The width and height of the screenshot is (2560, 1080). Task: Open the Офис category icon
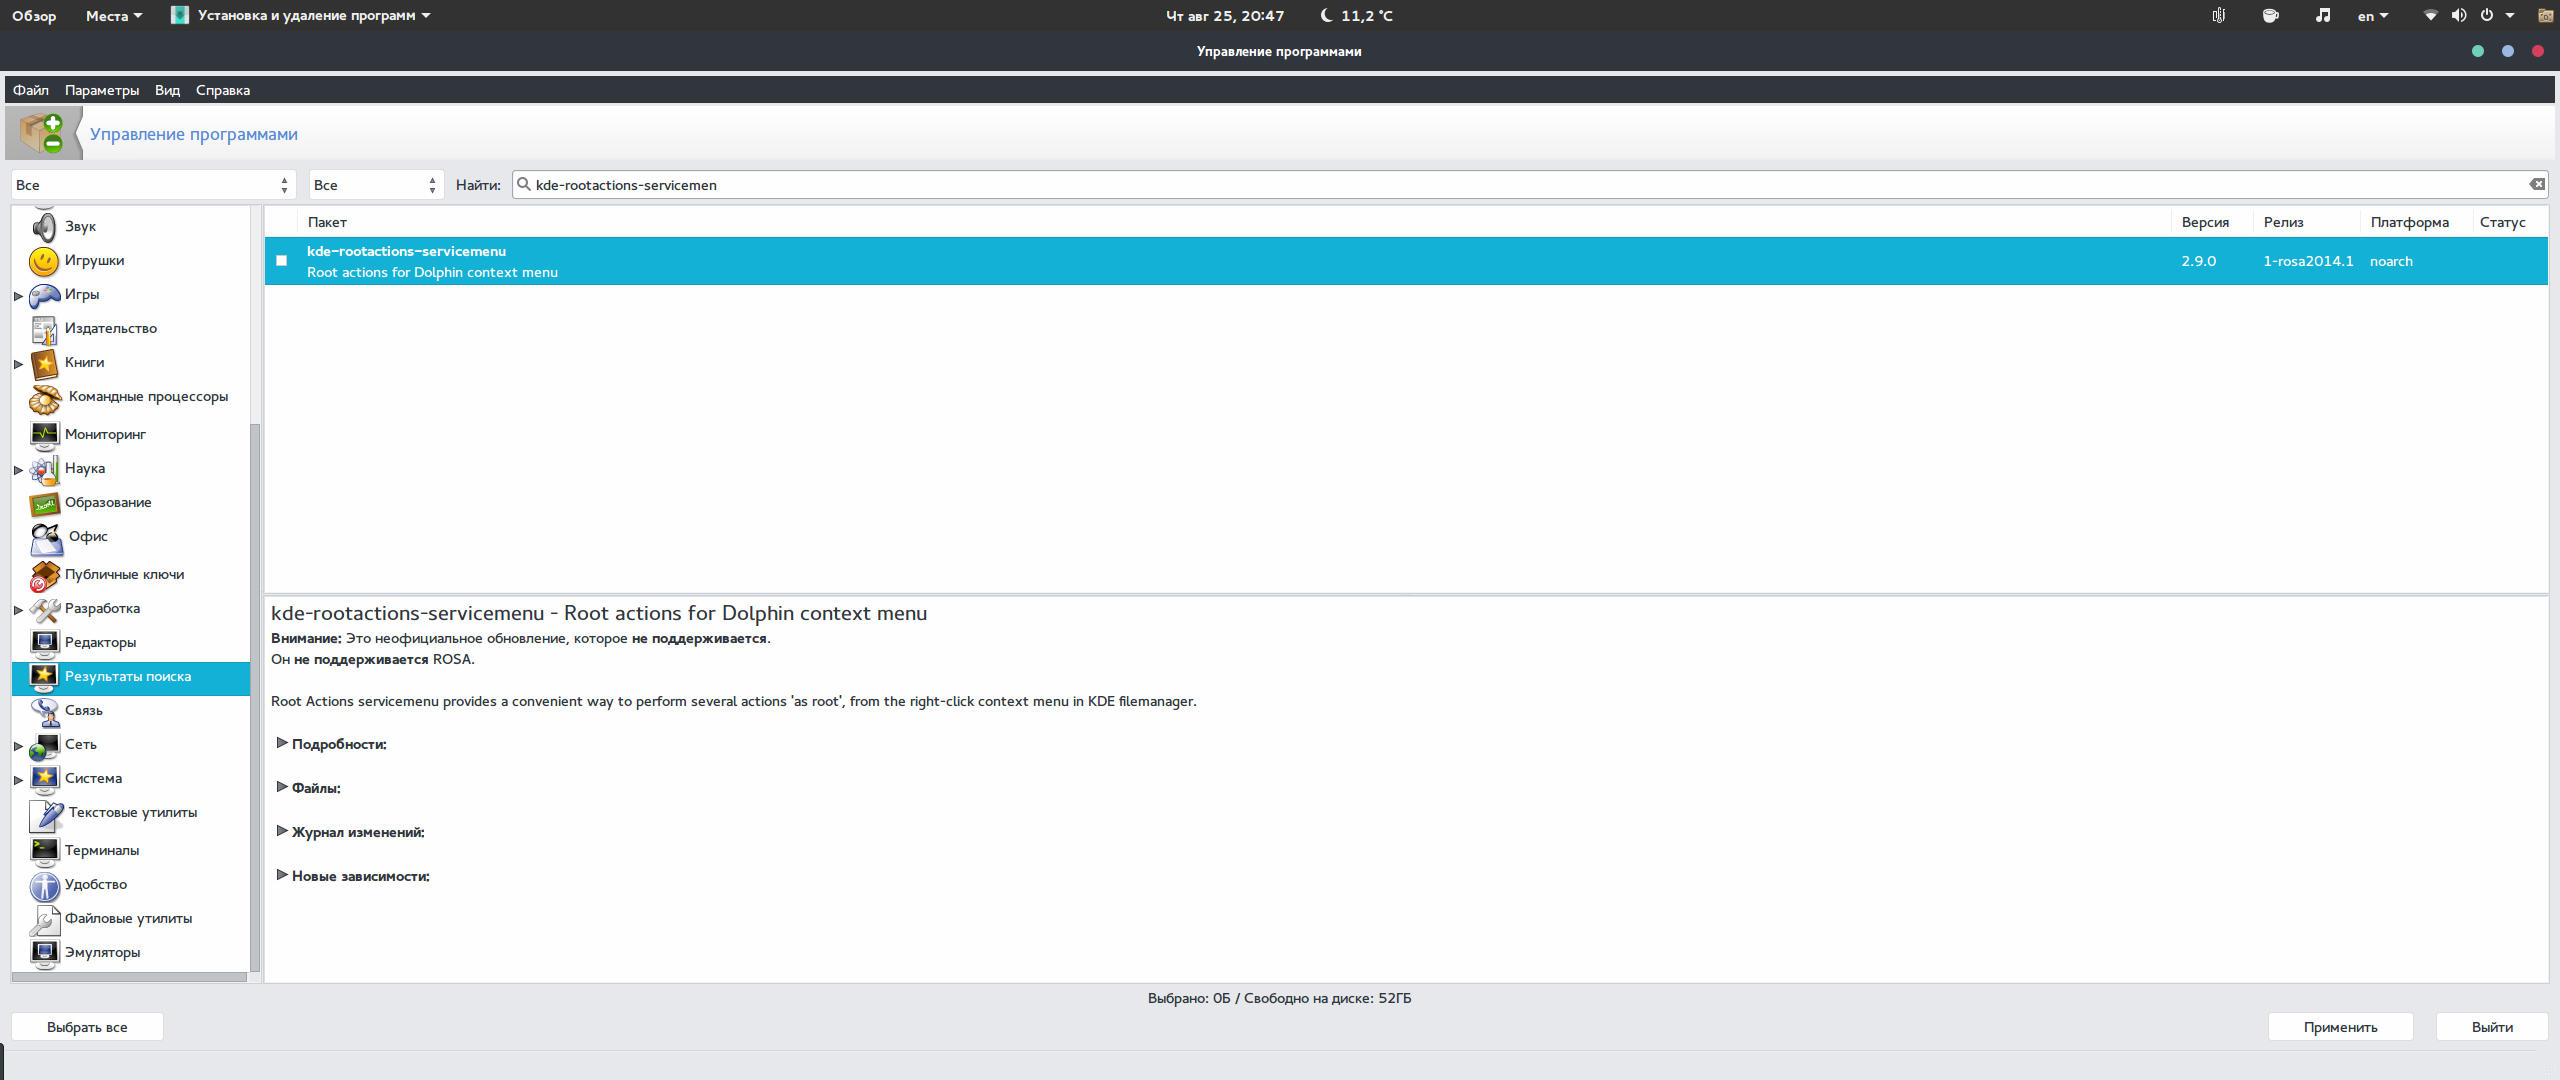tap(45, 538)
